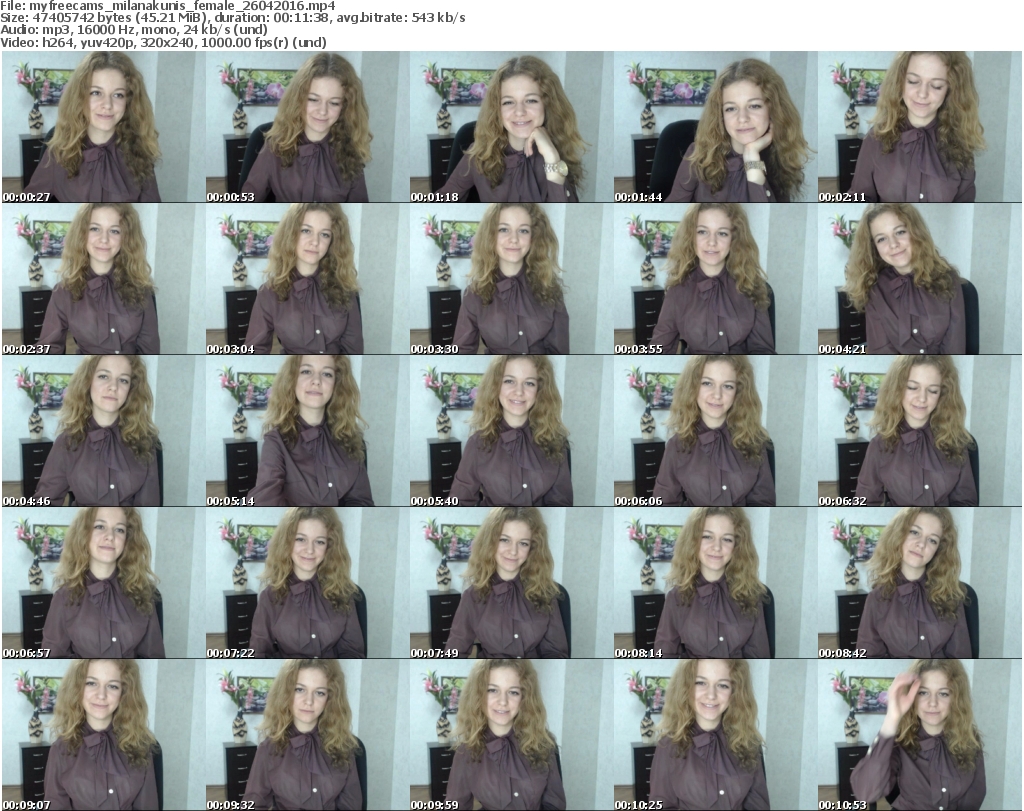
Task: Open the frame stamped 00:07:22
Action: (308, 582)
